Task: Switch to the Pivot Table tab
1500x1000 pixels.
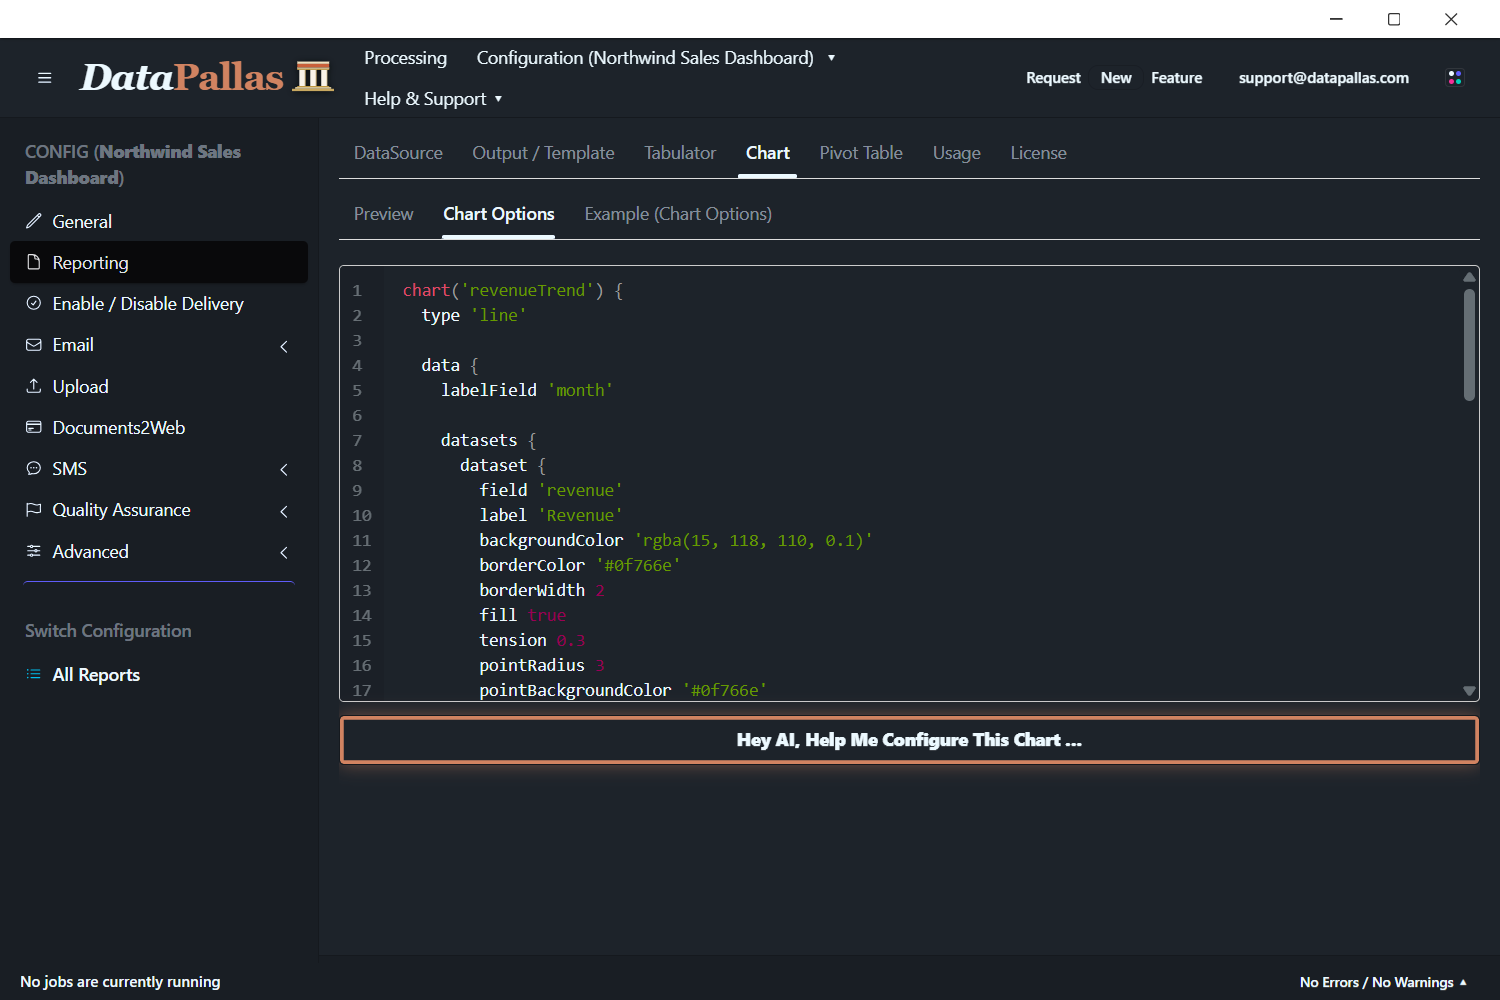Action: 861,153
